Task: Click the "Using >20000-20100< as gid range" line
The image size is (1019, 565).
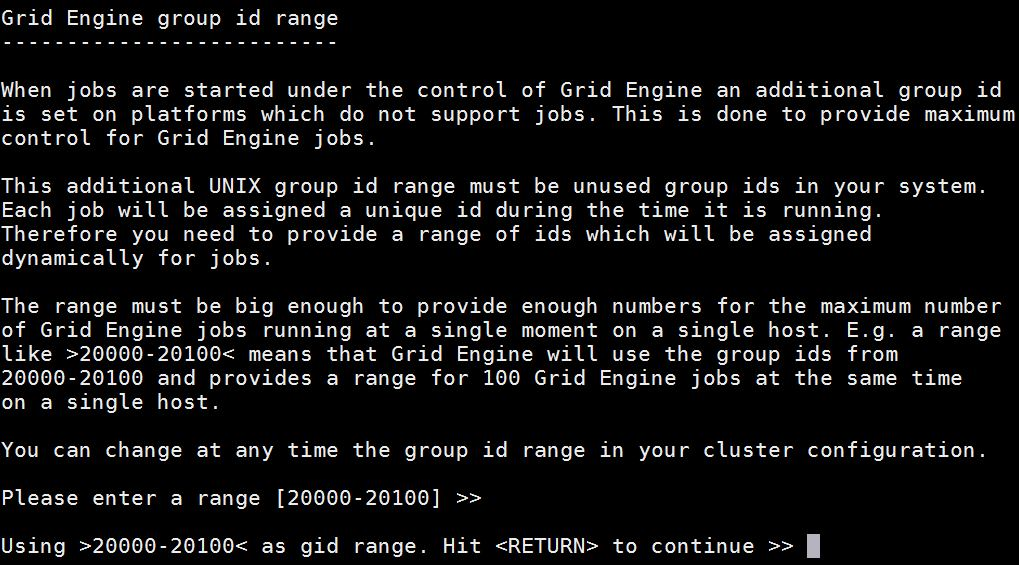Action: 214,546
